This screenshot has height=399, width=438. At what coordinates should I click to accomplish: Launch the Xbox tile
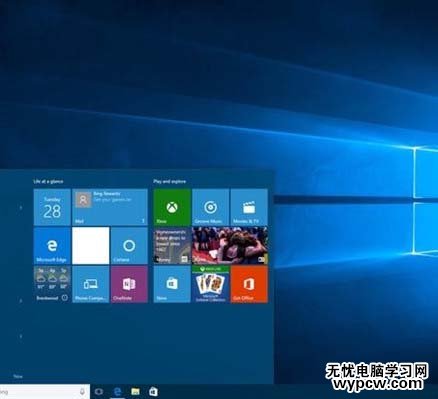[172, 207]
